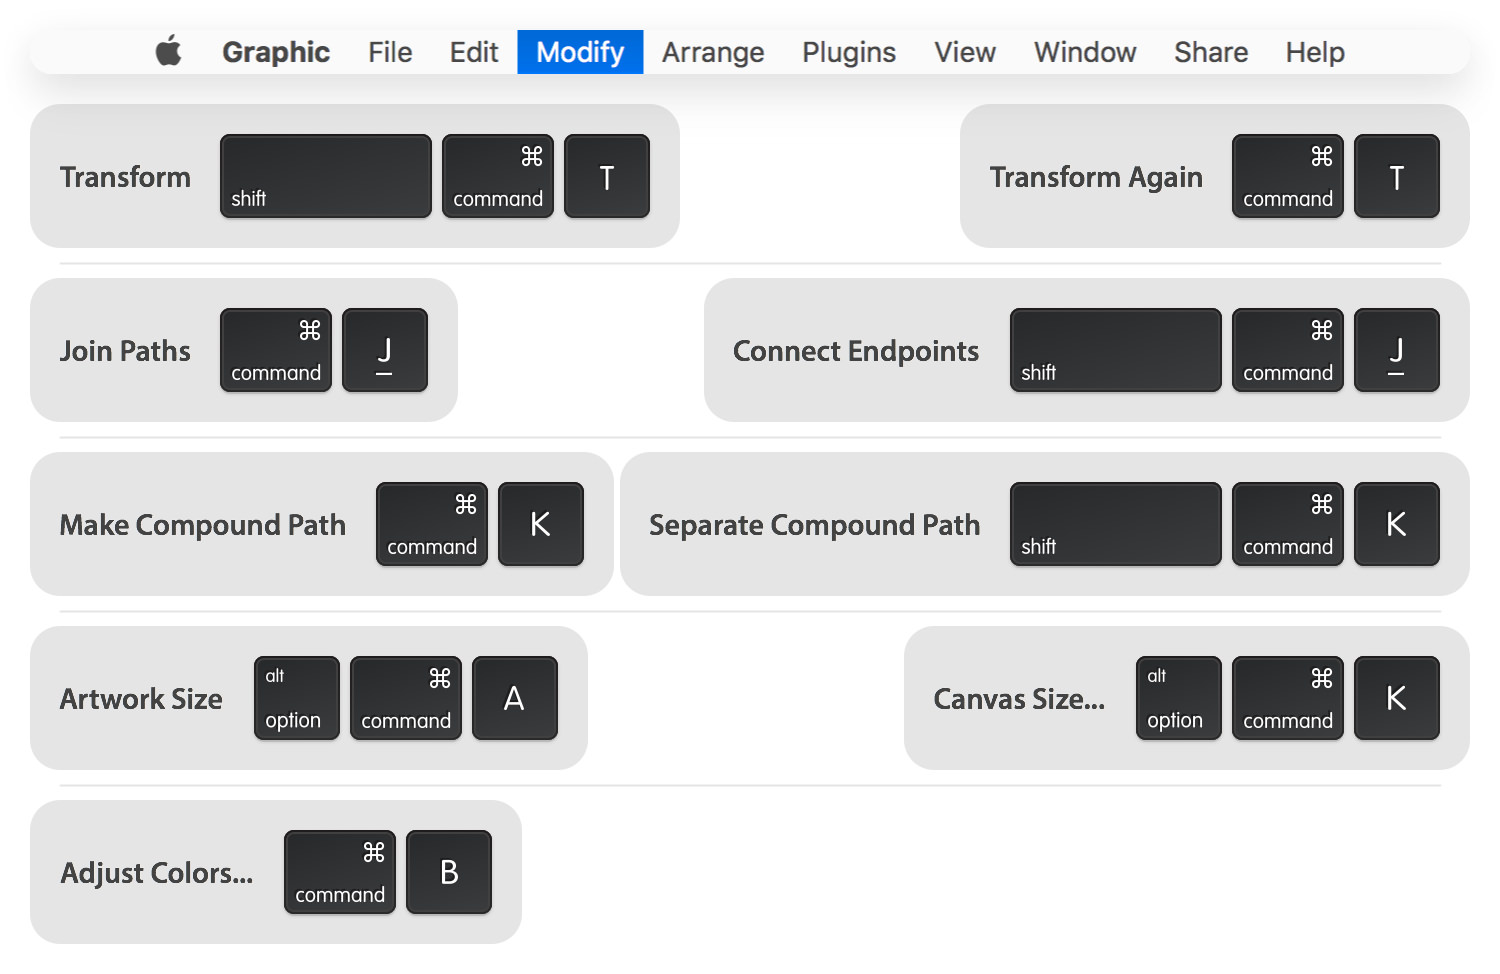Click the Join Paths label
Viewport: 1500px width, 974px height.
tap(125, 351)
